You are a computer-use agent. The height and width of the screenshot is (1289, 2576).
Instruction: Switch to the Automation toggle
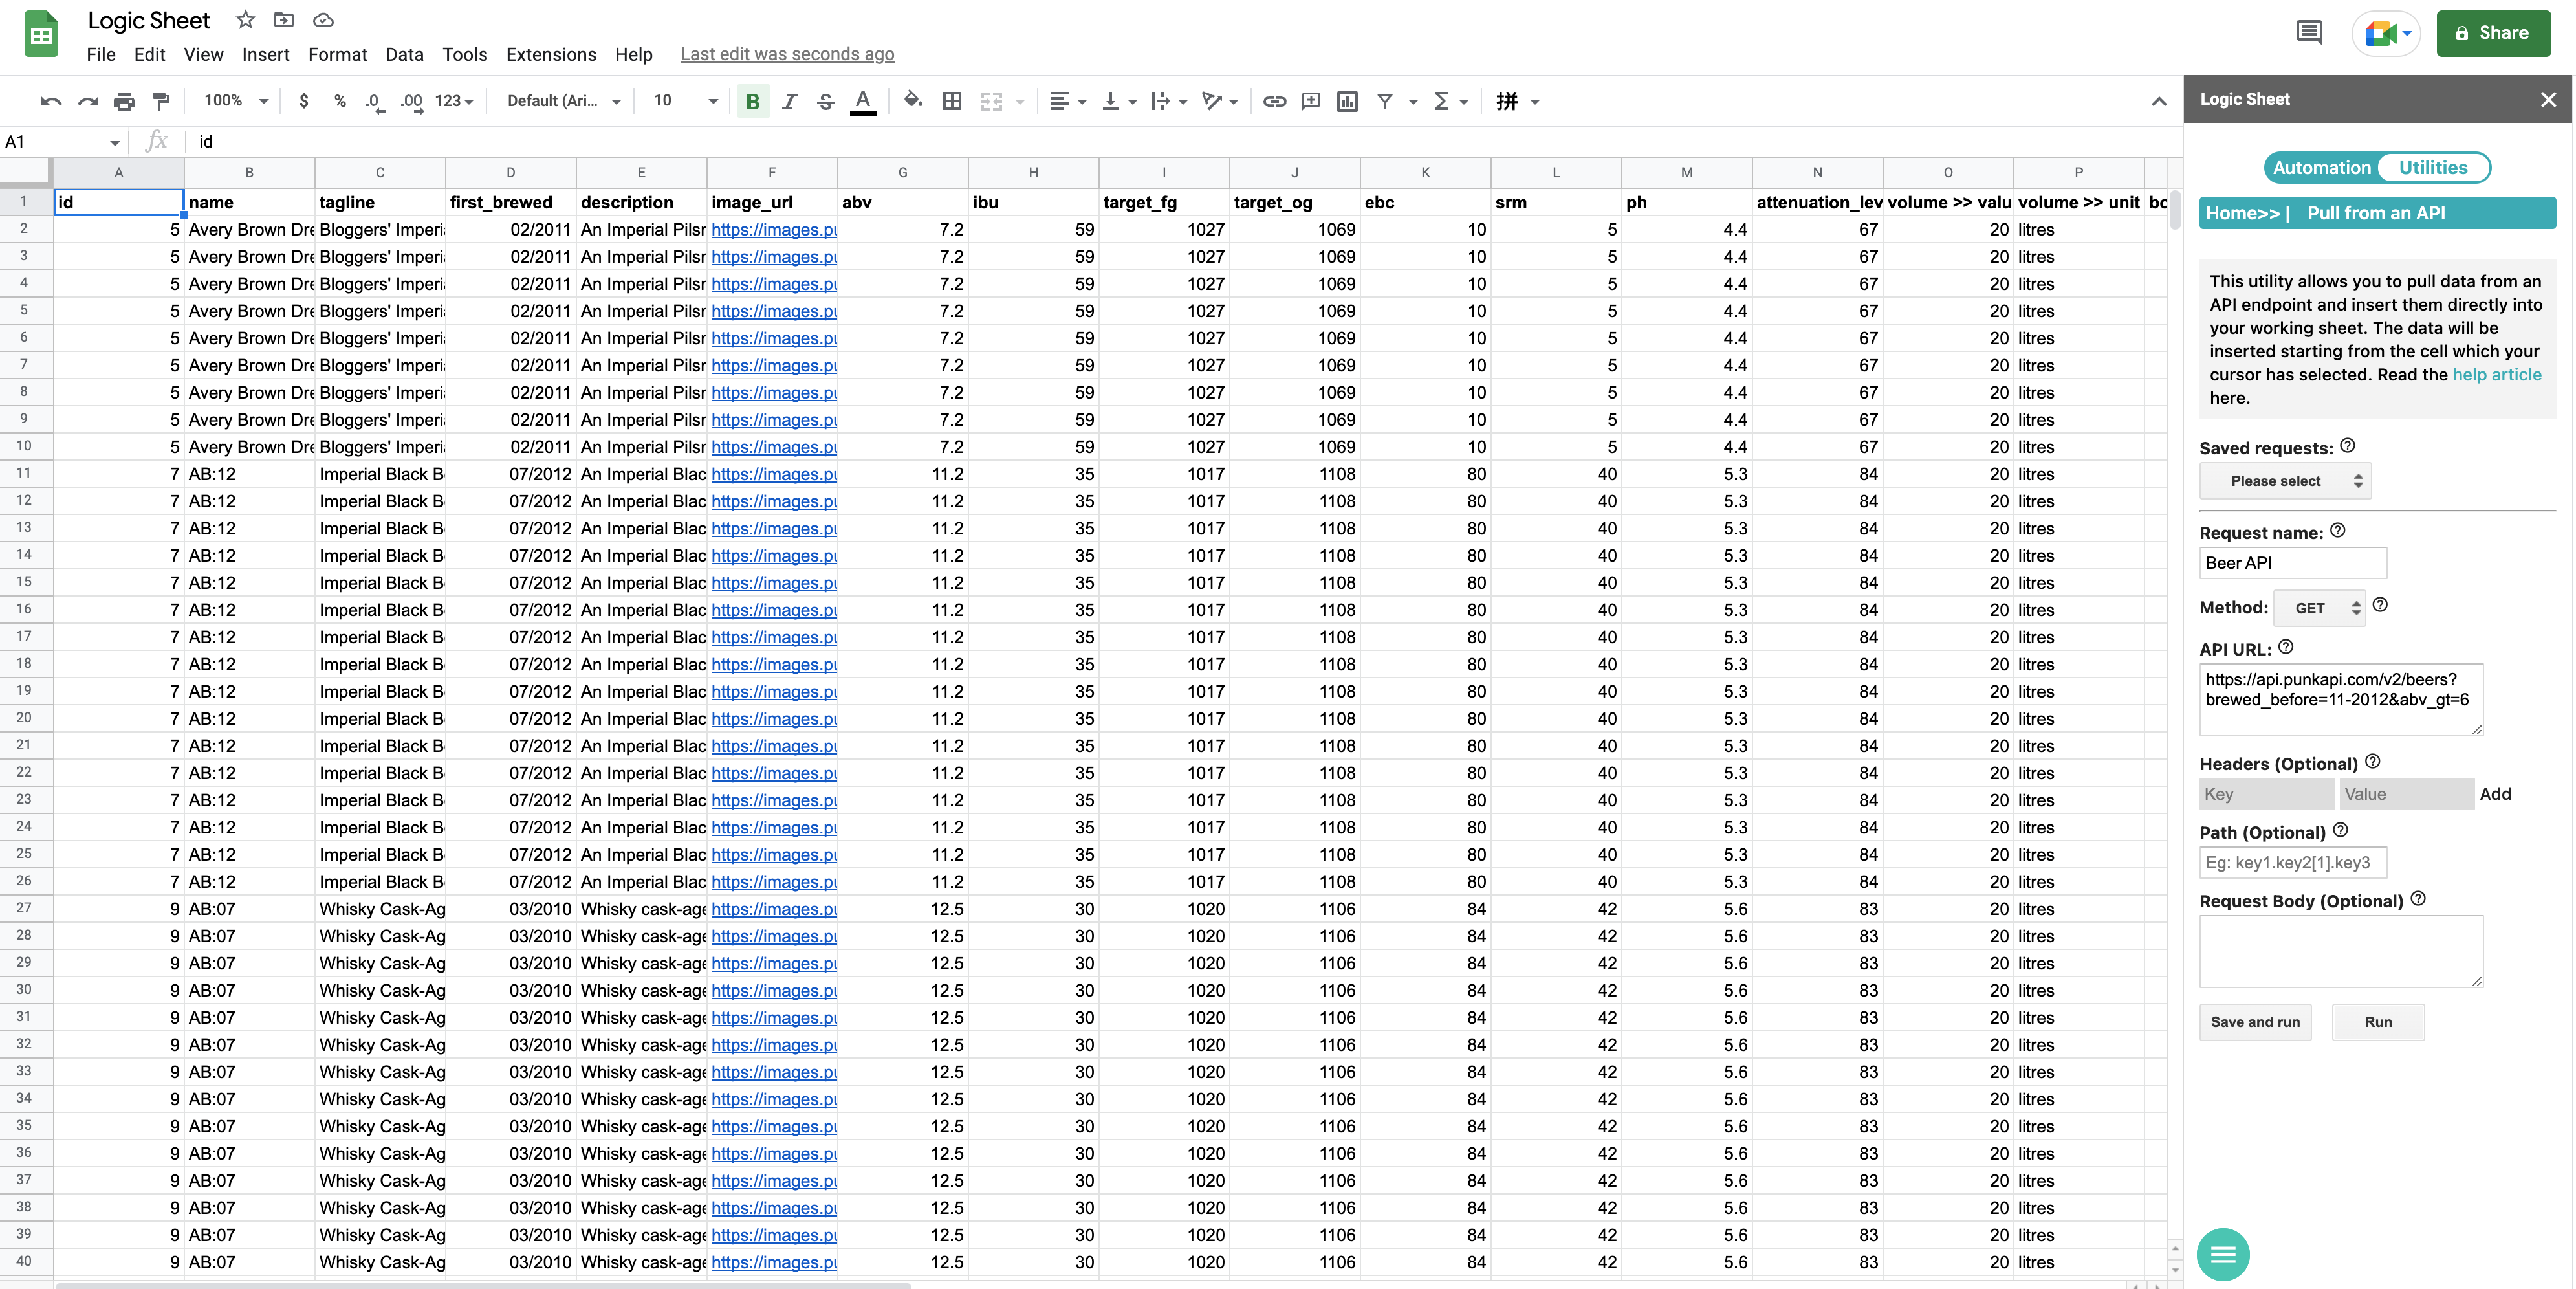2321,168
